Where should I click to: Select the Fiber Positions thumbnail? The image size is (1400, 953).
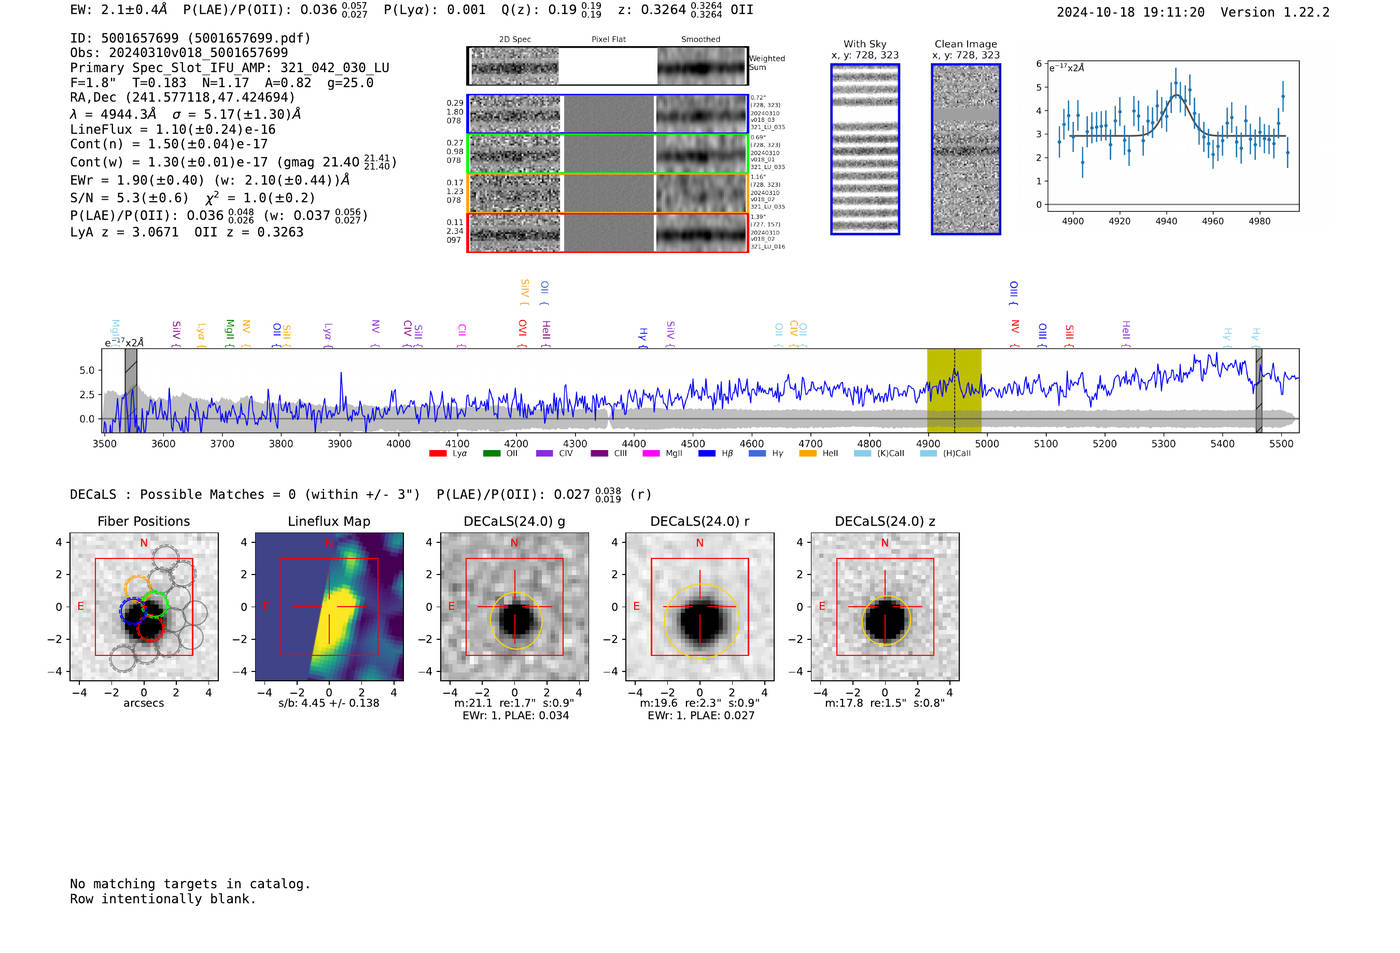(144, 607)
